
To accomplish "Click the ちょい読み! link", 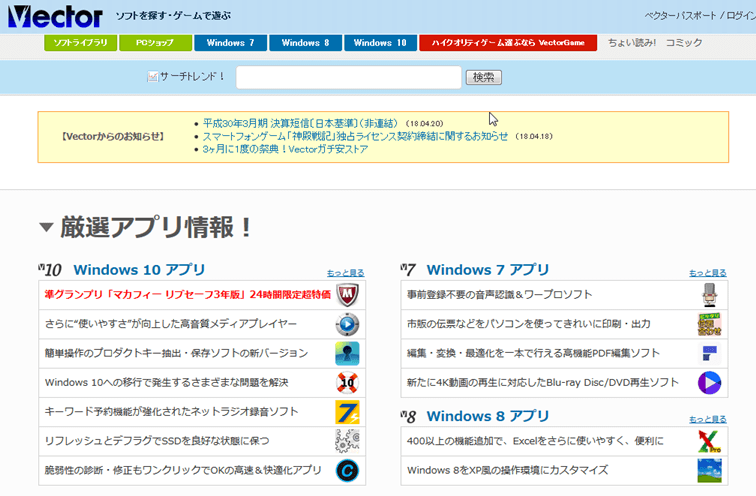I will click(x=632, y=42).
